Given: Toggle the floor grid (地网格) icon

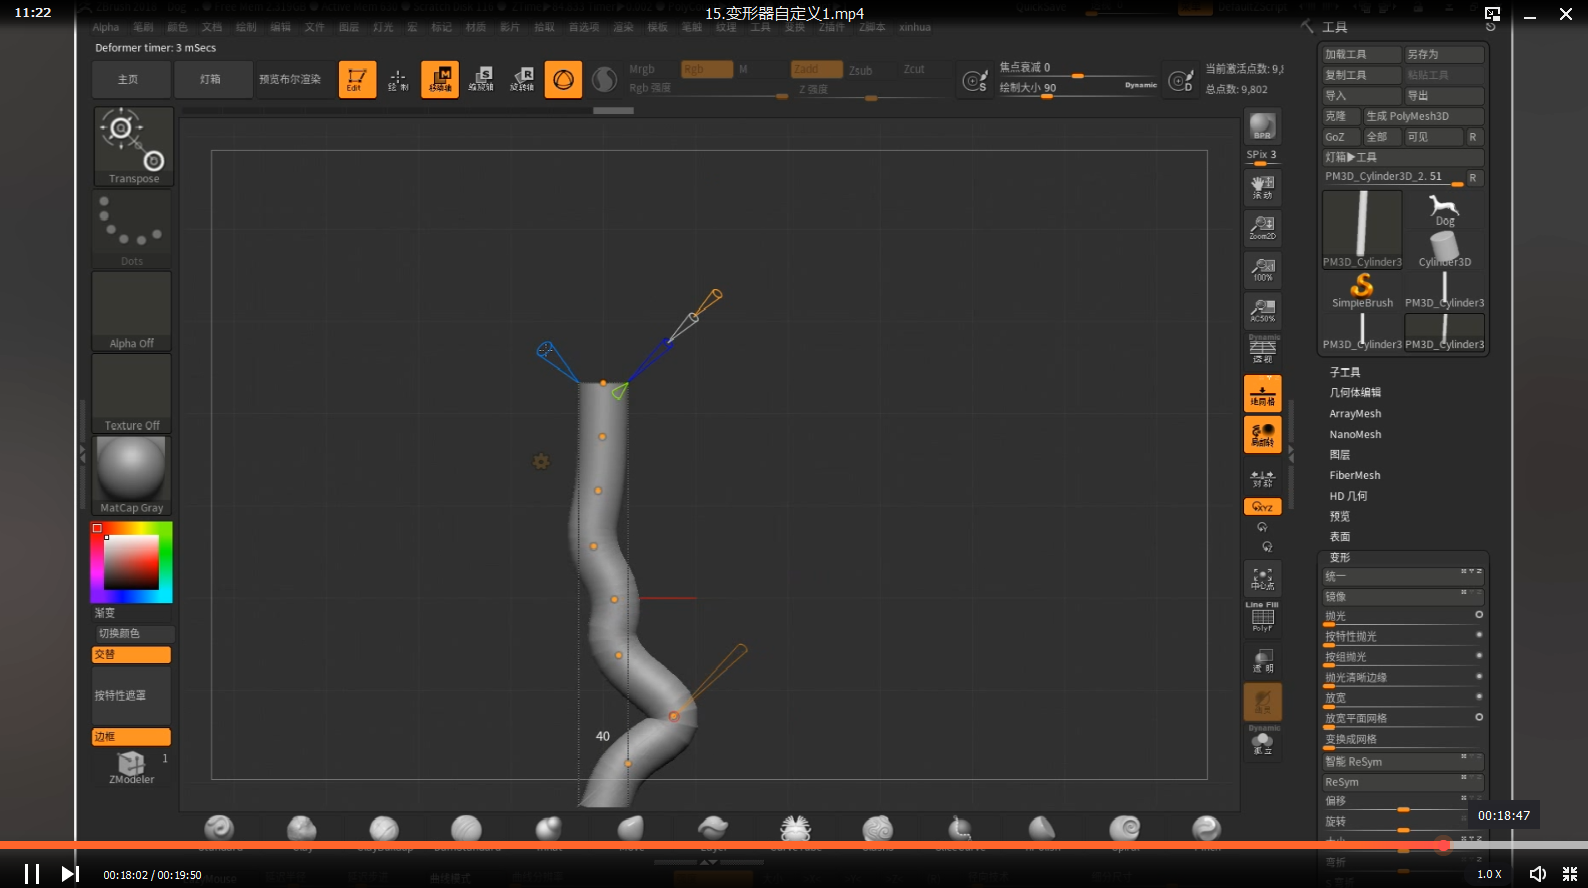Looking at the screenshot, I should (x=1262, y=393).
